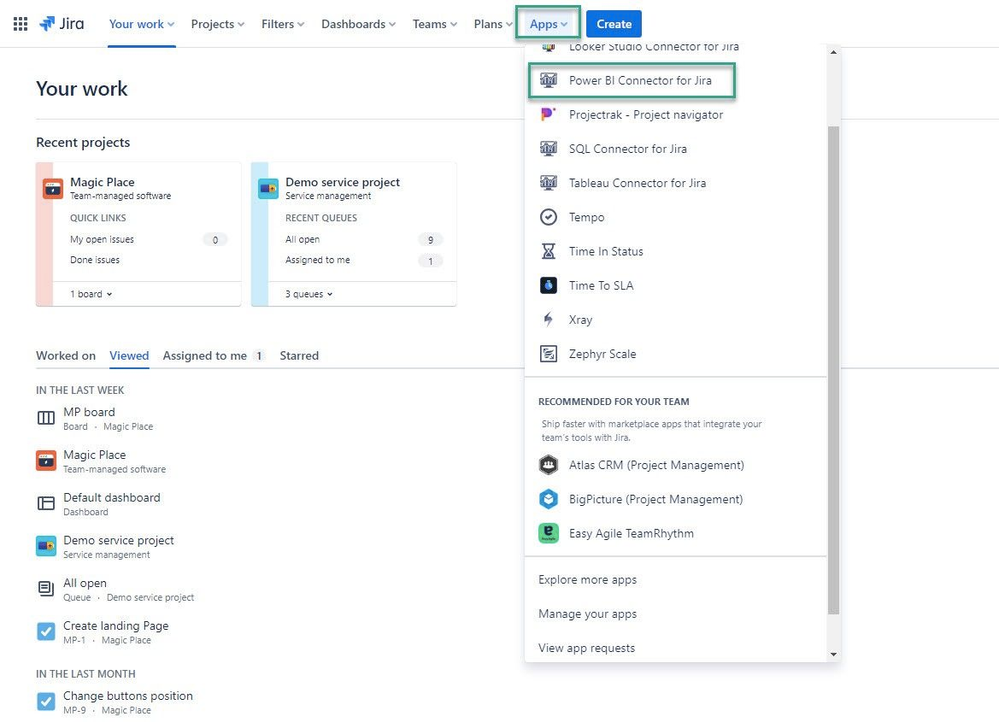999x722 pixels.
Task: Open Assigned to me queue link
Action: [x=317, y=260]
